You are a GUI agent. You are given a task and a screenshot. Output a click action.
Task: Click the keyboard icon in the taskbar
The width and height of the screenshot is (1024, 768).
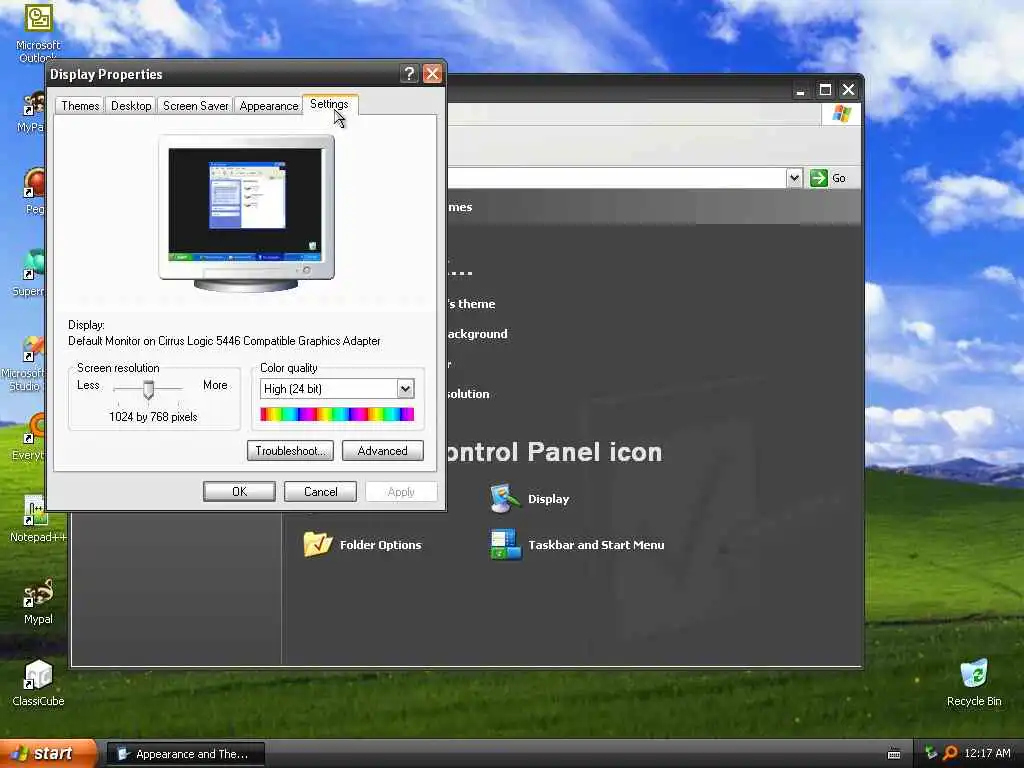[893, 754]
